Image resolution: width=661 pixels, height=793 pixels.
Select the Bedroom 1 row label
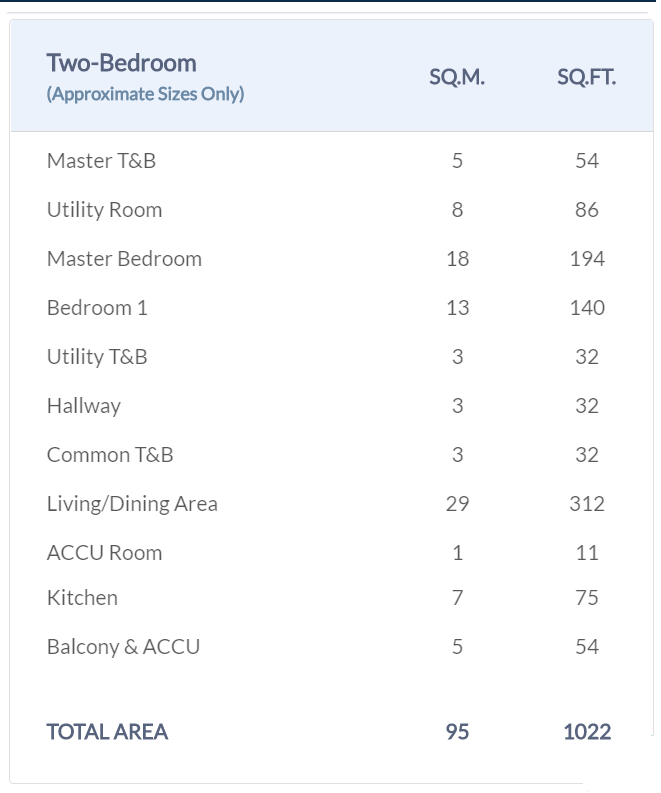point(97,307)
